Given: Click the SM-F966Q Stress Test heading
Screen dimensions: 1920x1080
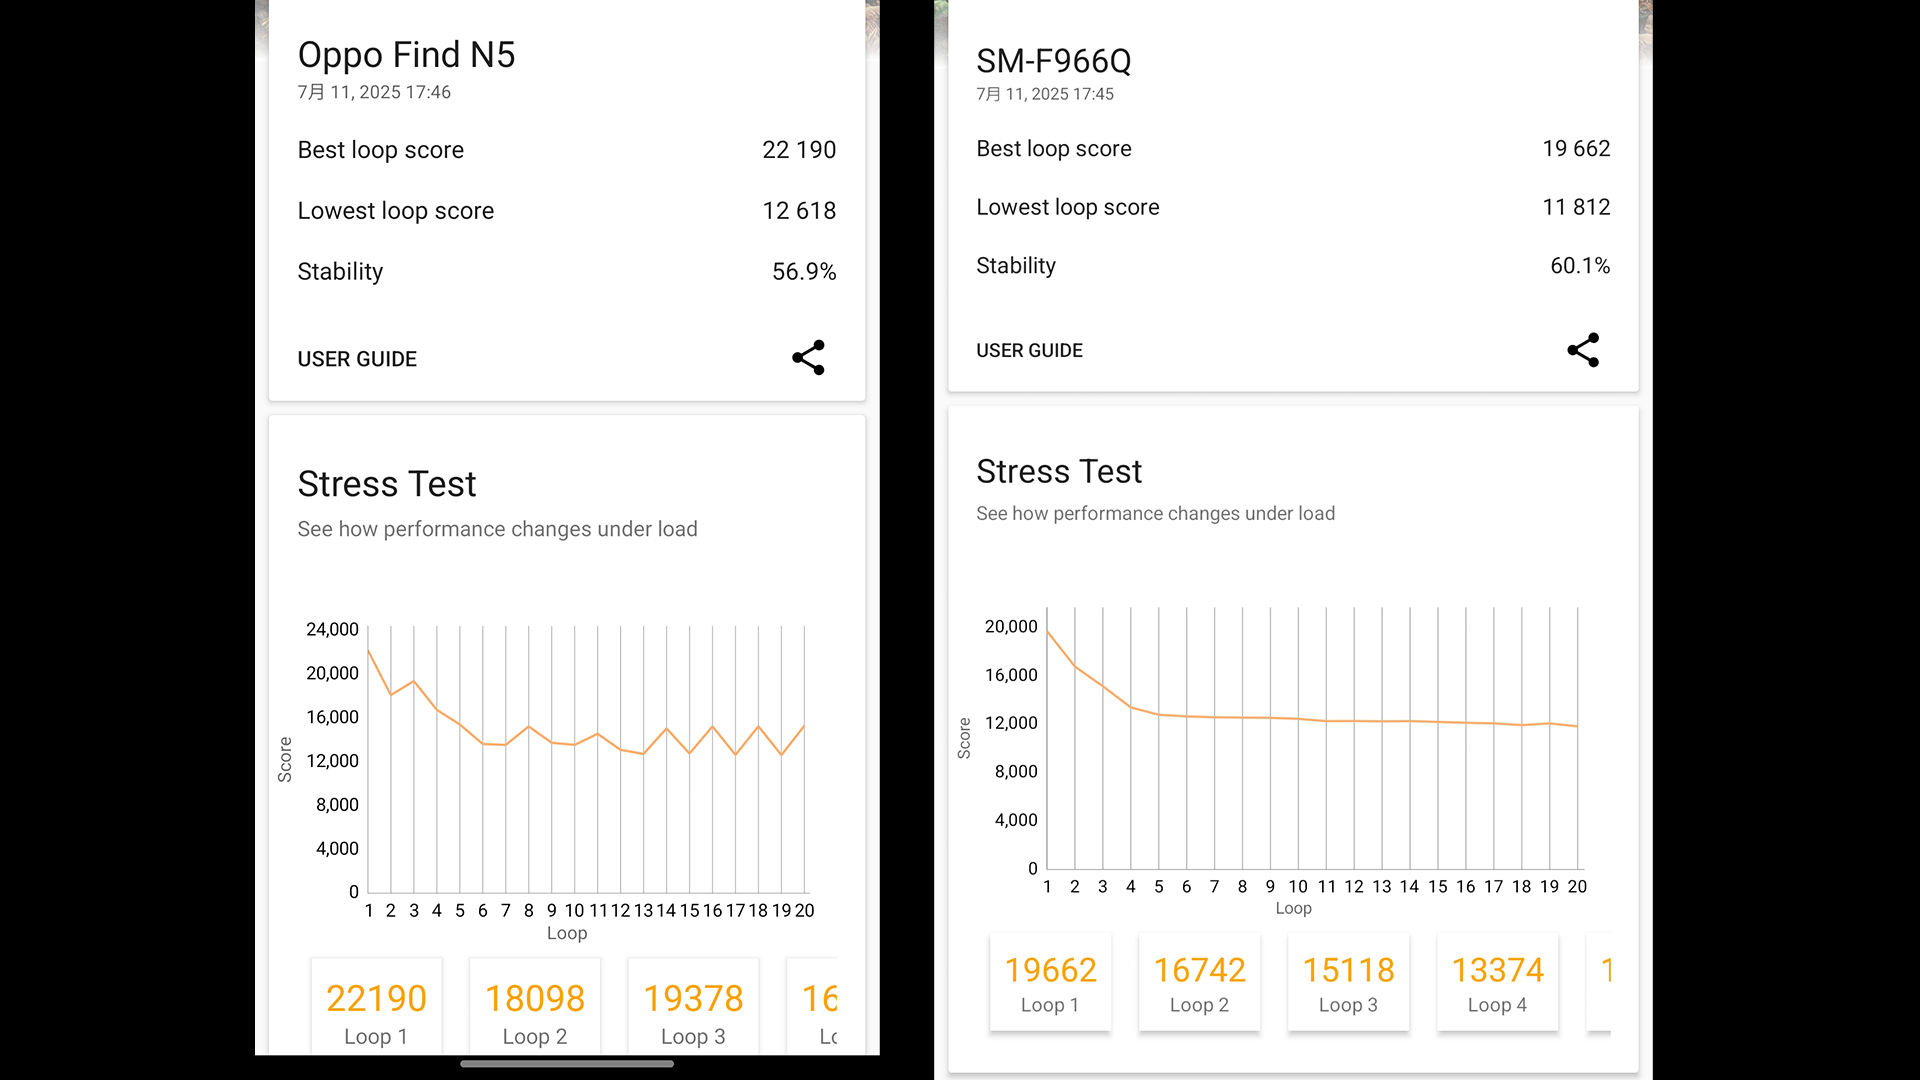Looking at the screenshot, I should coord(1059,472).
